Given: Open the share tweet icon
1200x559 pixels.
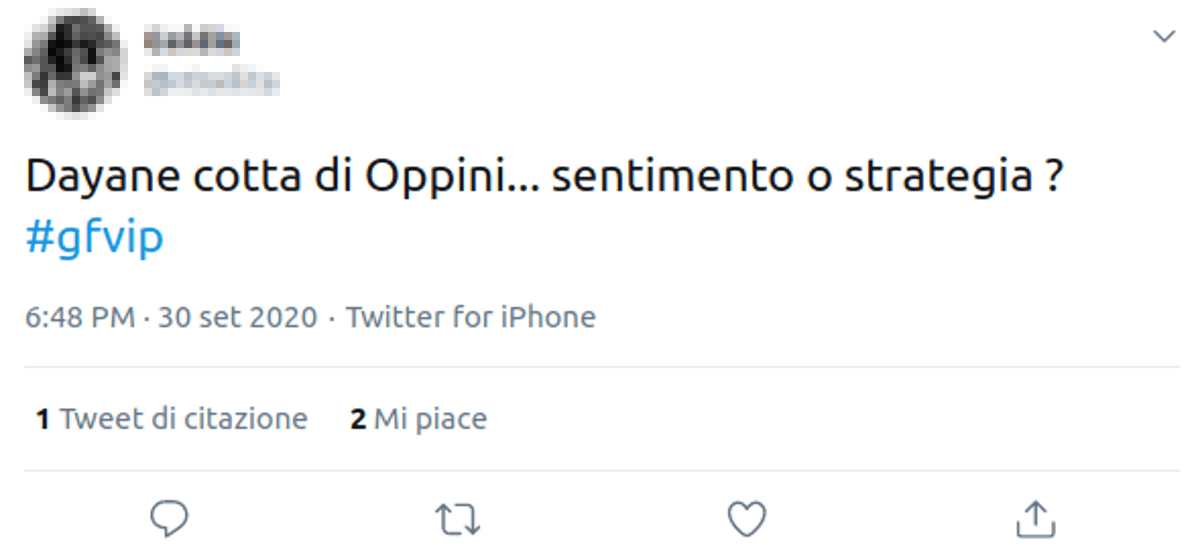Looking at the screenshot, I should [1035, 518].
